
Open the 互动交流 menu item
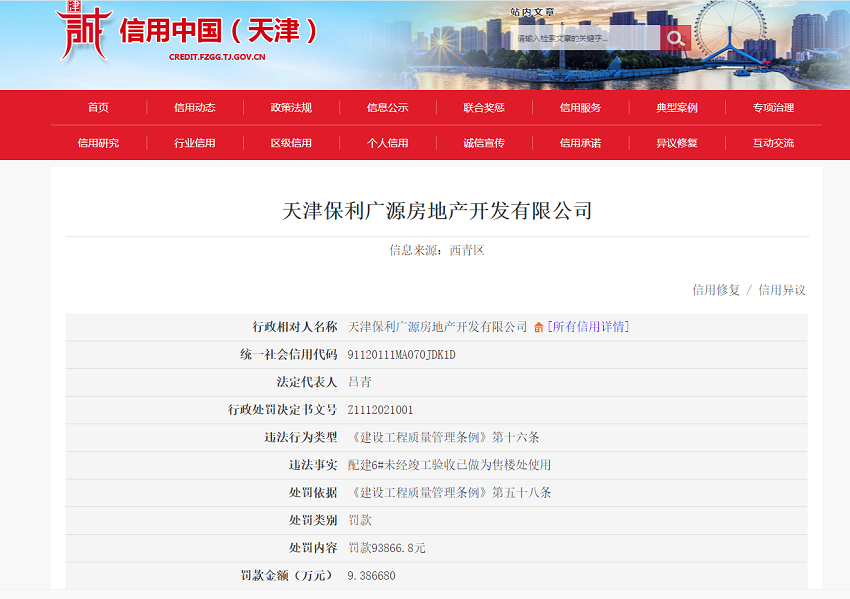[774, 143]
